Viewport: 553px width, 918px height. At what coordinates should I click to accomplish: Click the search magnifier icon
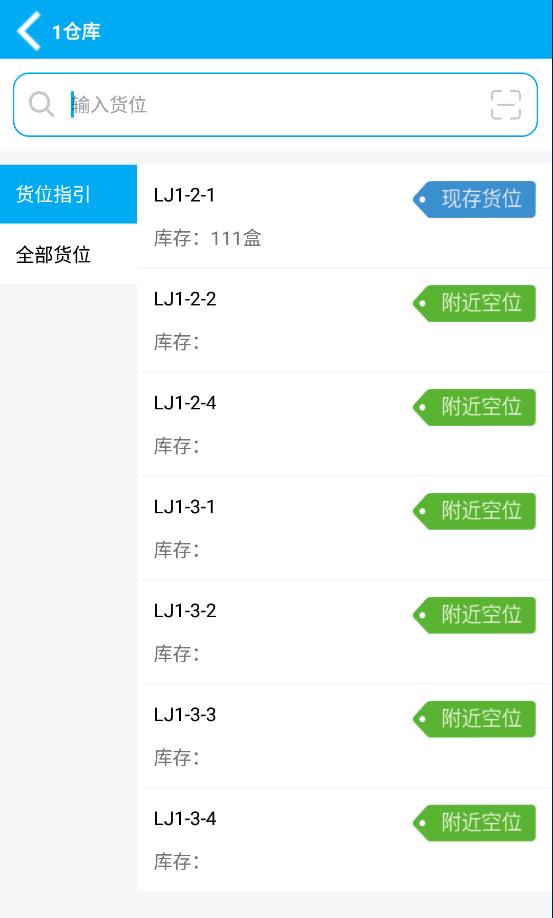tap(42, 105)
